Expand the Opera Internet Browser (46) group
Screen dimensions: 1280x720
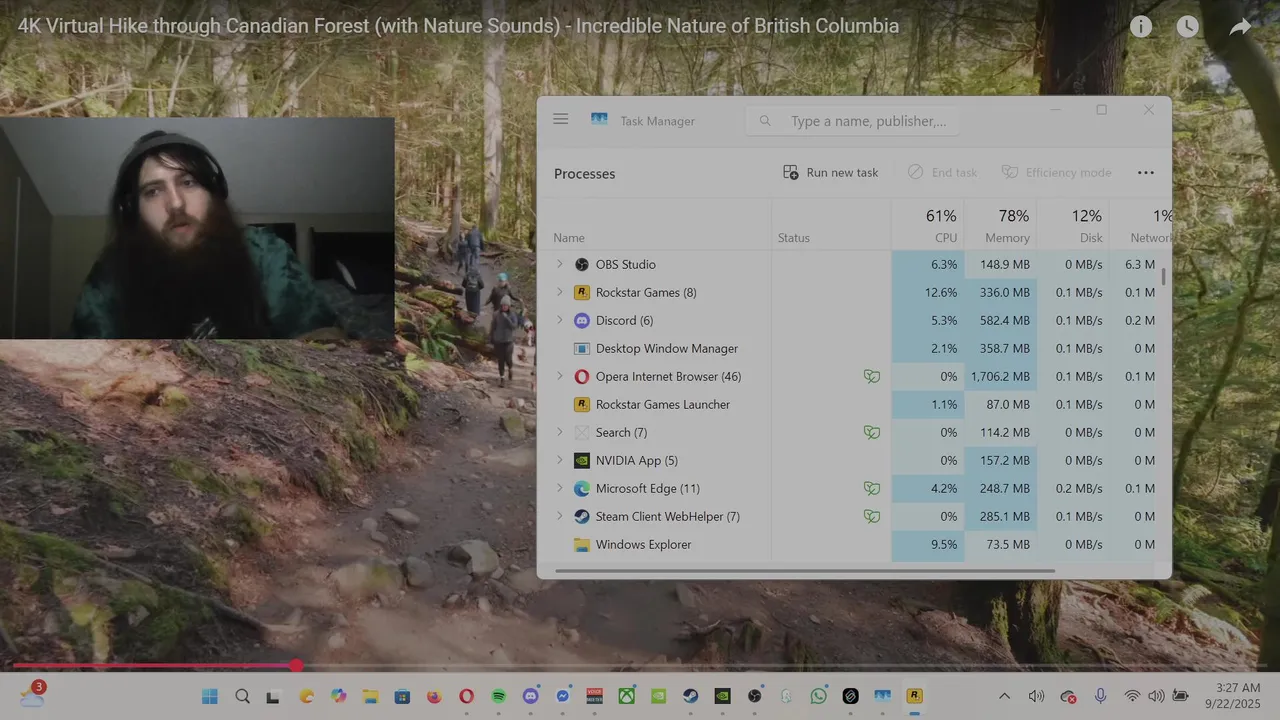click(560, 376)
